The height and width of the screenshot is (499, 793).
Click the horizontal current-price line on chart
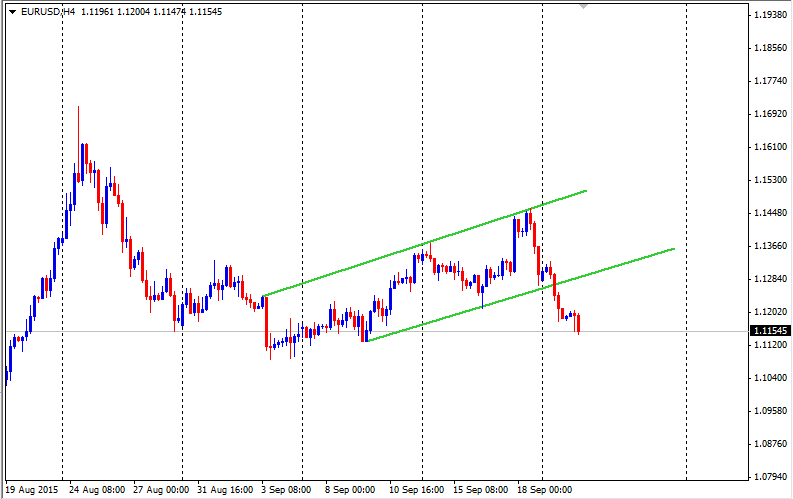(377, 332)
